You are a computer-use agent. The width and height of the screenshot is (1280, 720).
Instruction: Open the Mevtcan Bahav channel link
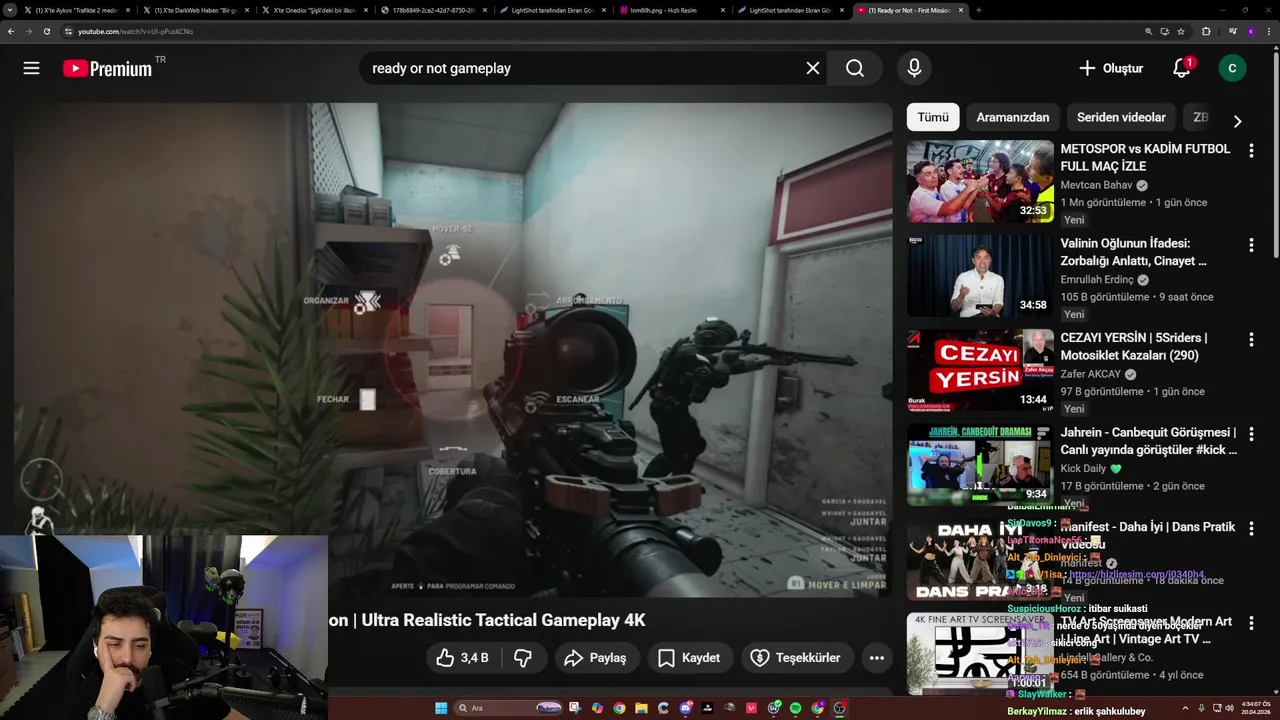point(1097,185)
